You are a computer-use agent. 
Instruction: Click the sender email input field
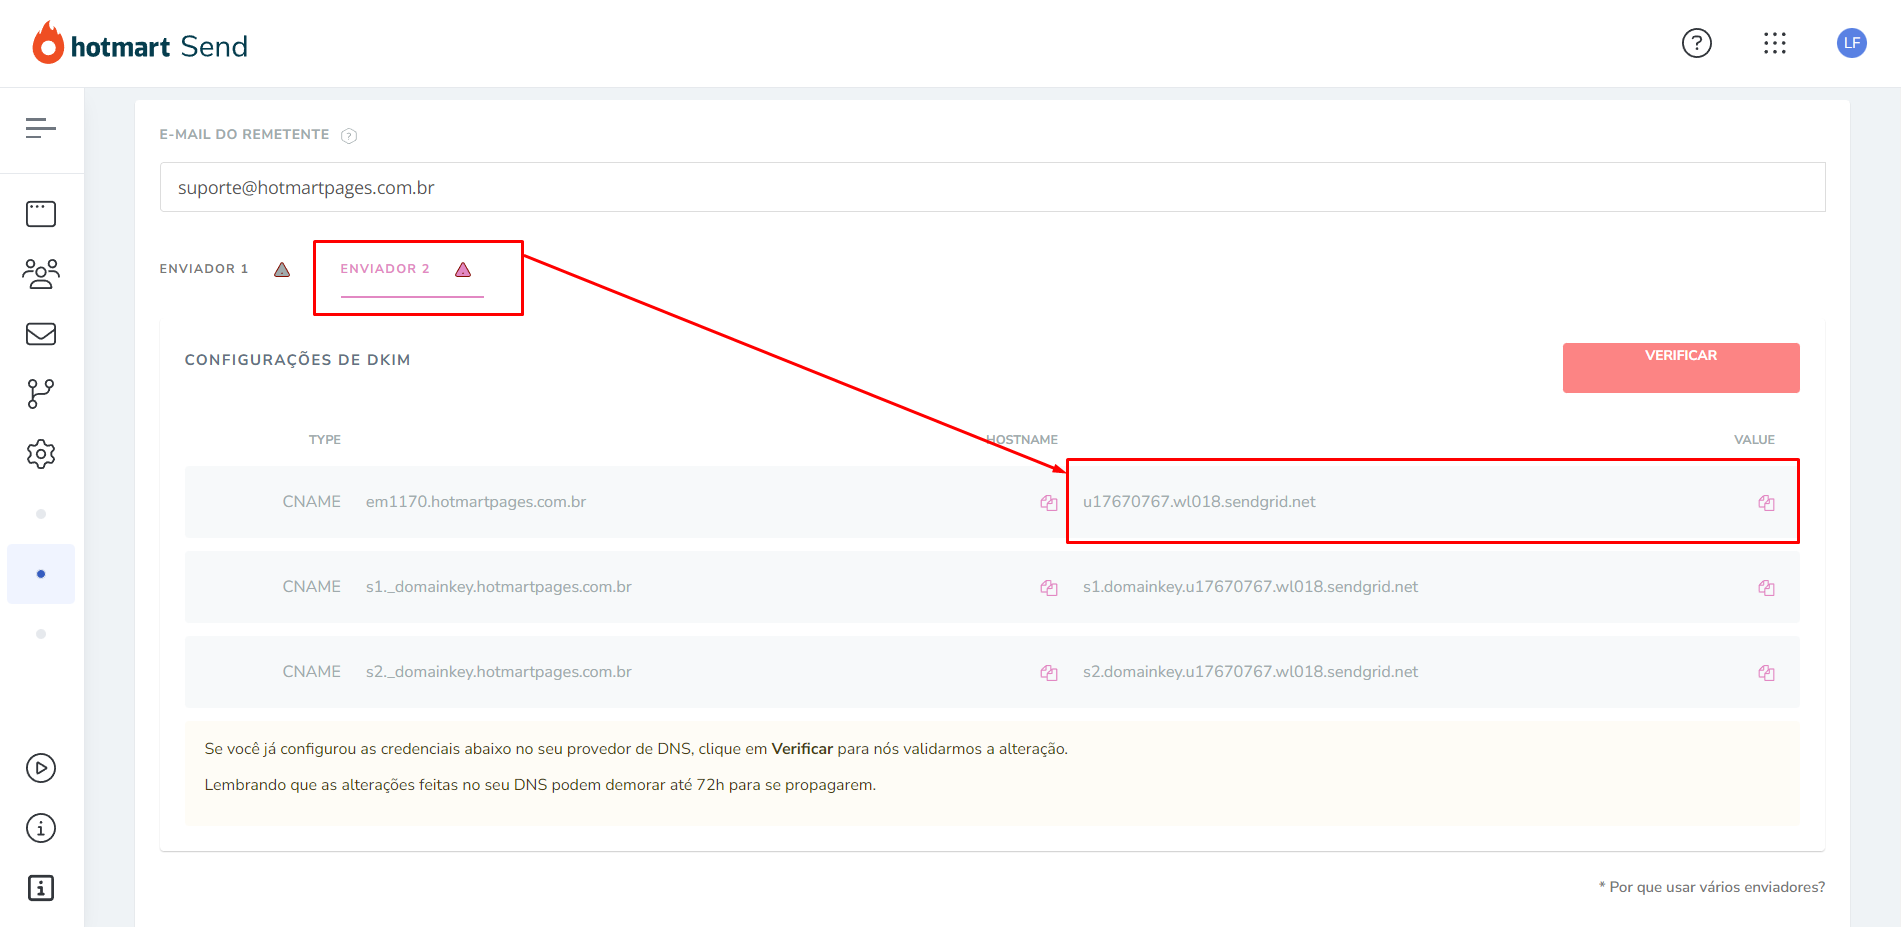pos(992,187)
